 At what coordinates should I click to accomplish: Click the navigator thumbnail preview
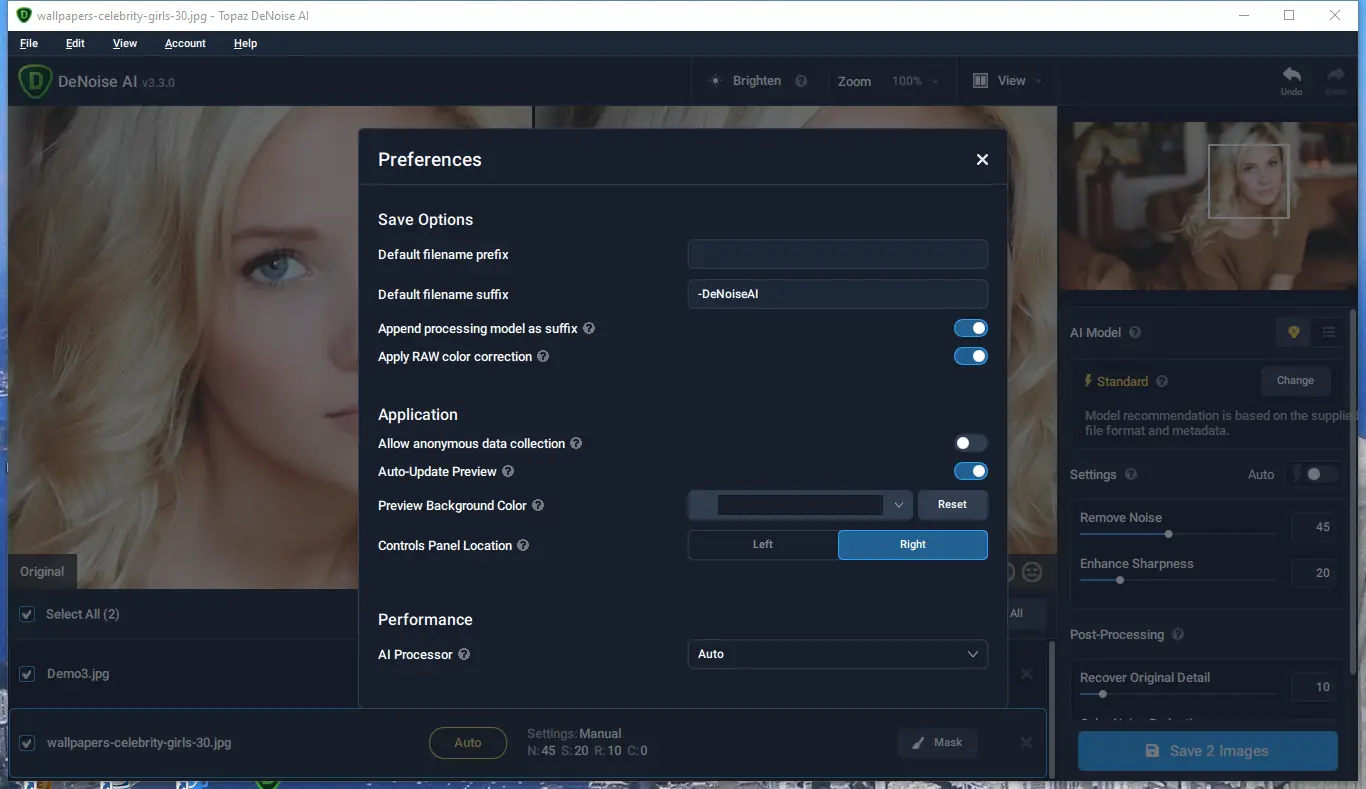coord(1208,206)
